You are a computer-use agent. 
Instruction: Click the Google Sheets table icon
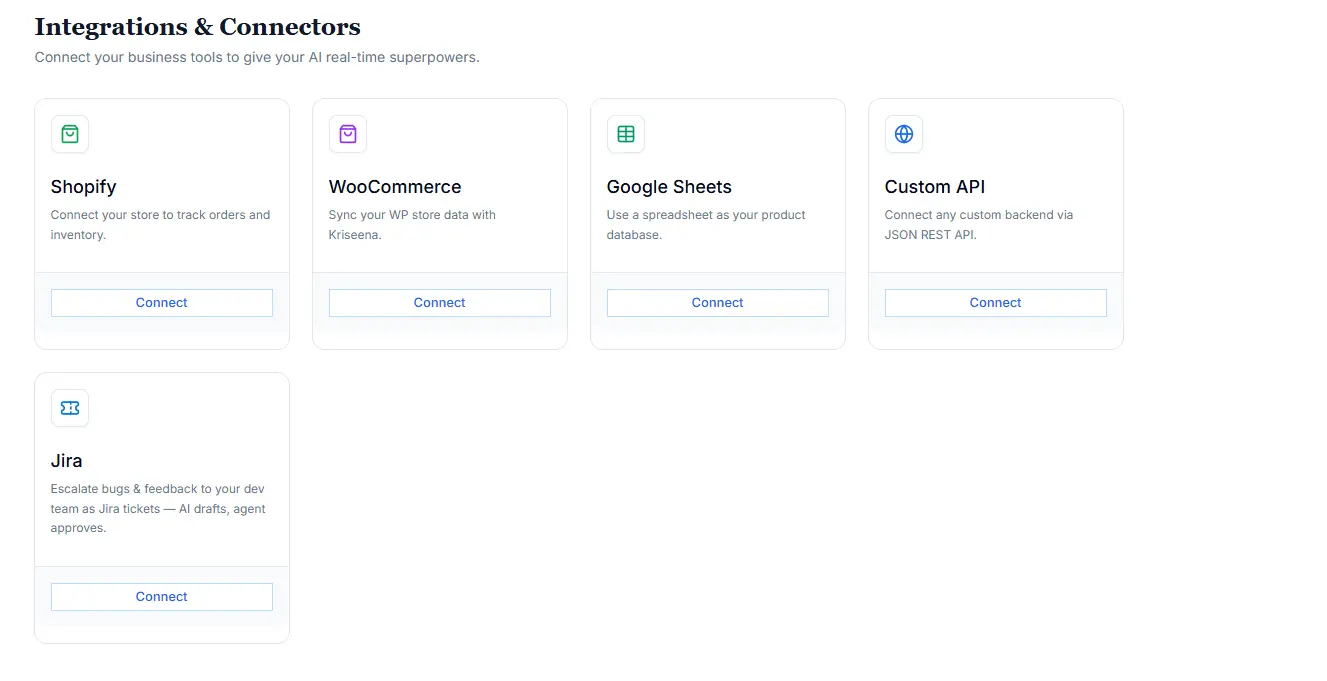pyautogui.click(x=626, y=134)
